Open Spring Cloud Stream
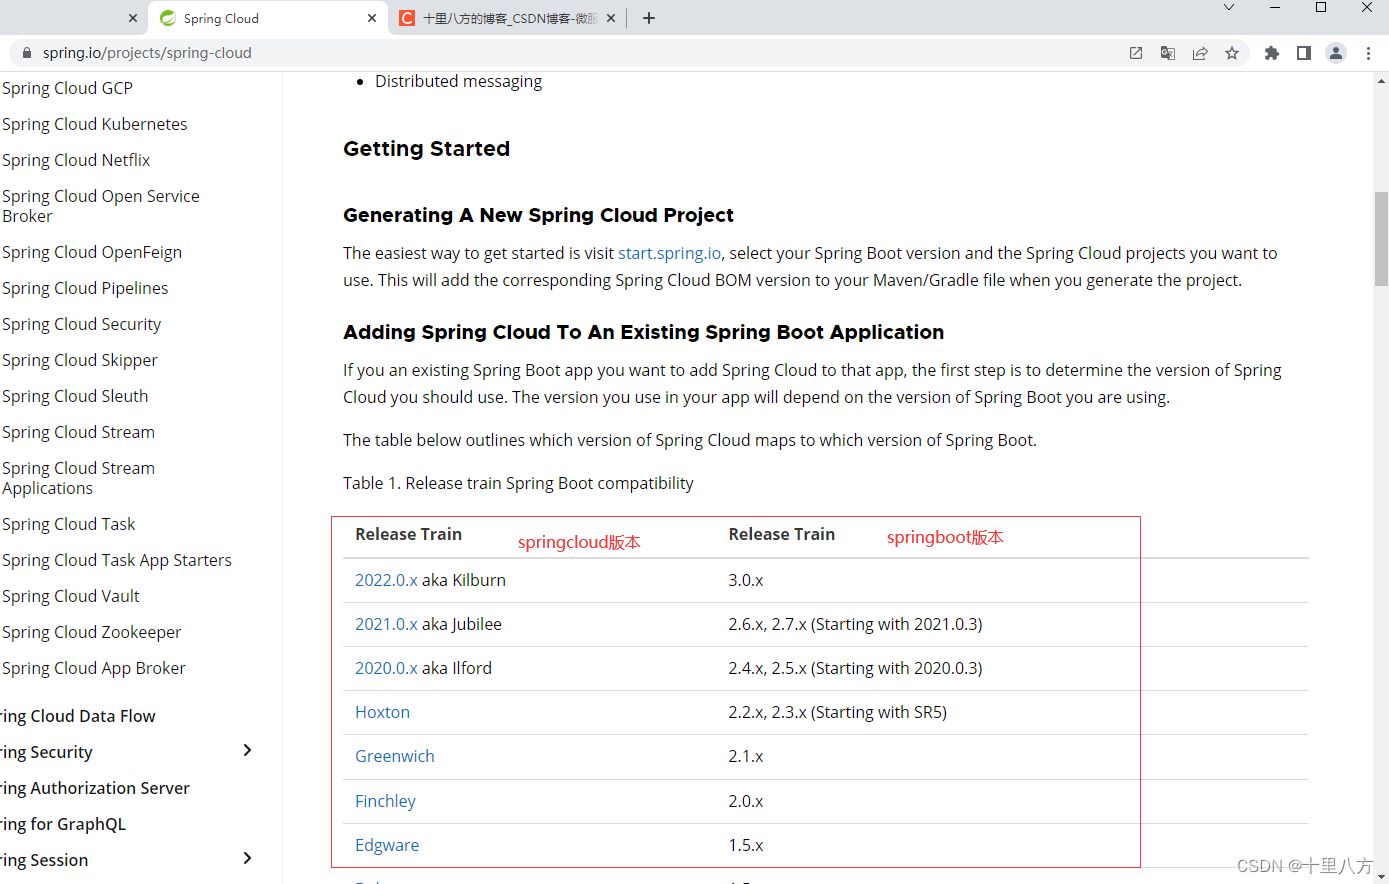 tap(78, 432)
